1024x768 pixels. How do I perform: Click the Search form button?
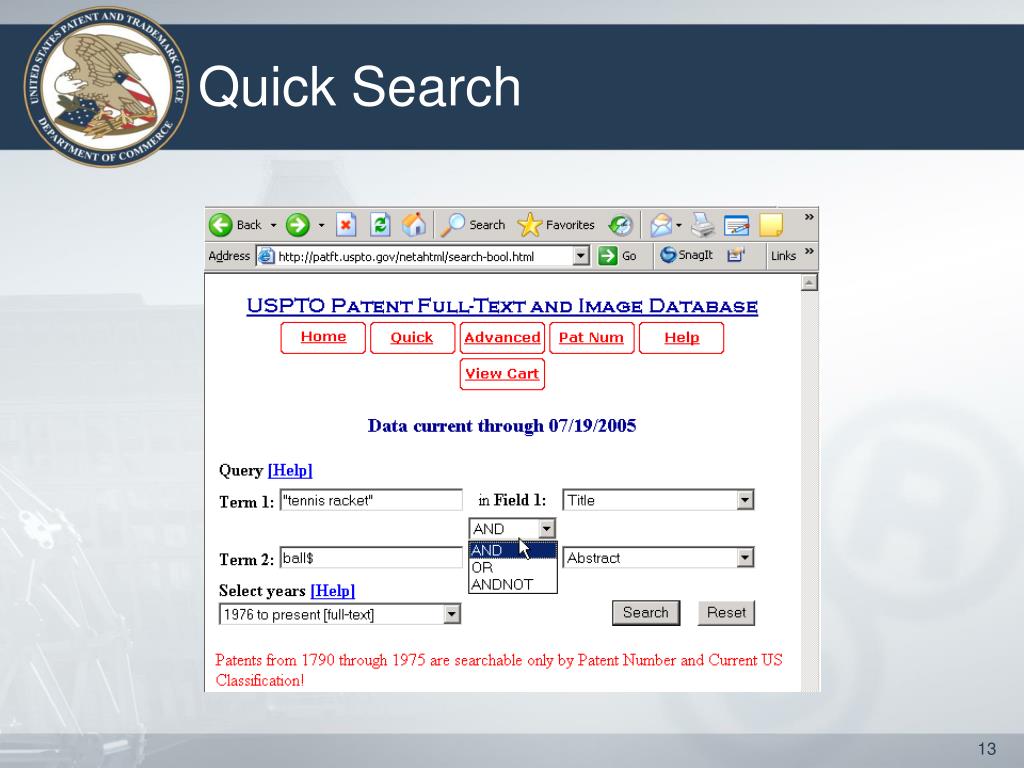click(x=646, y=613)
